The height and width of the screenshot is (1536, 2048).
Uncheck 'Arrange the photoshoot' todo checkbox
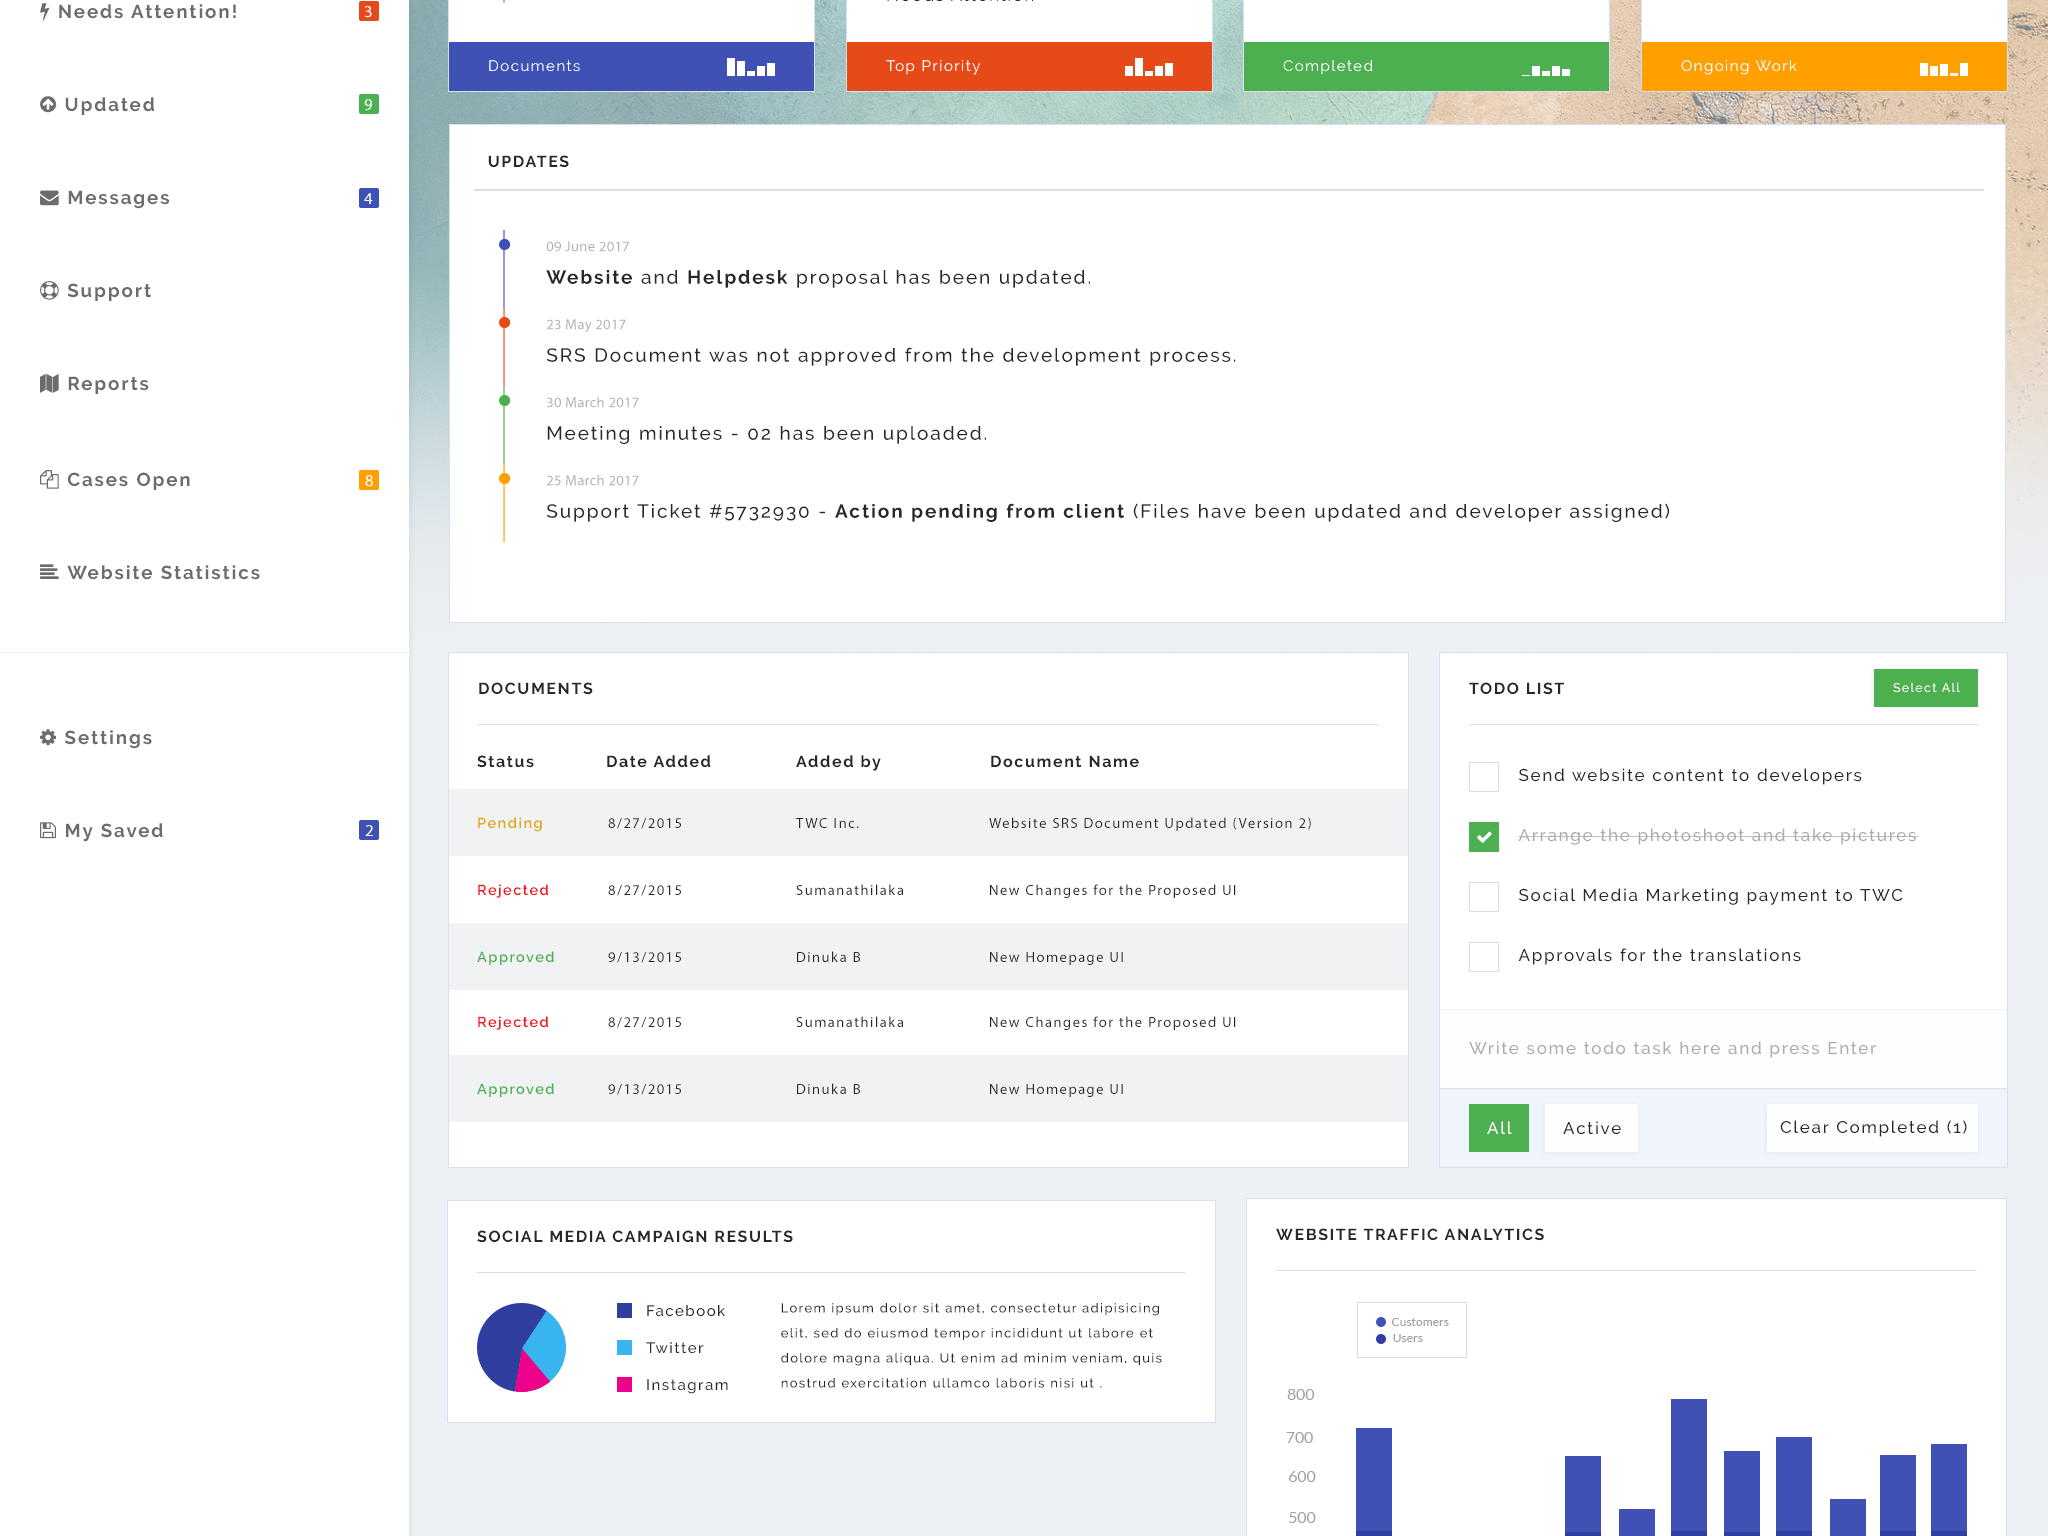(x=1484, y=837)
